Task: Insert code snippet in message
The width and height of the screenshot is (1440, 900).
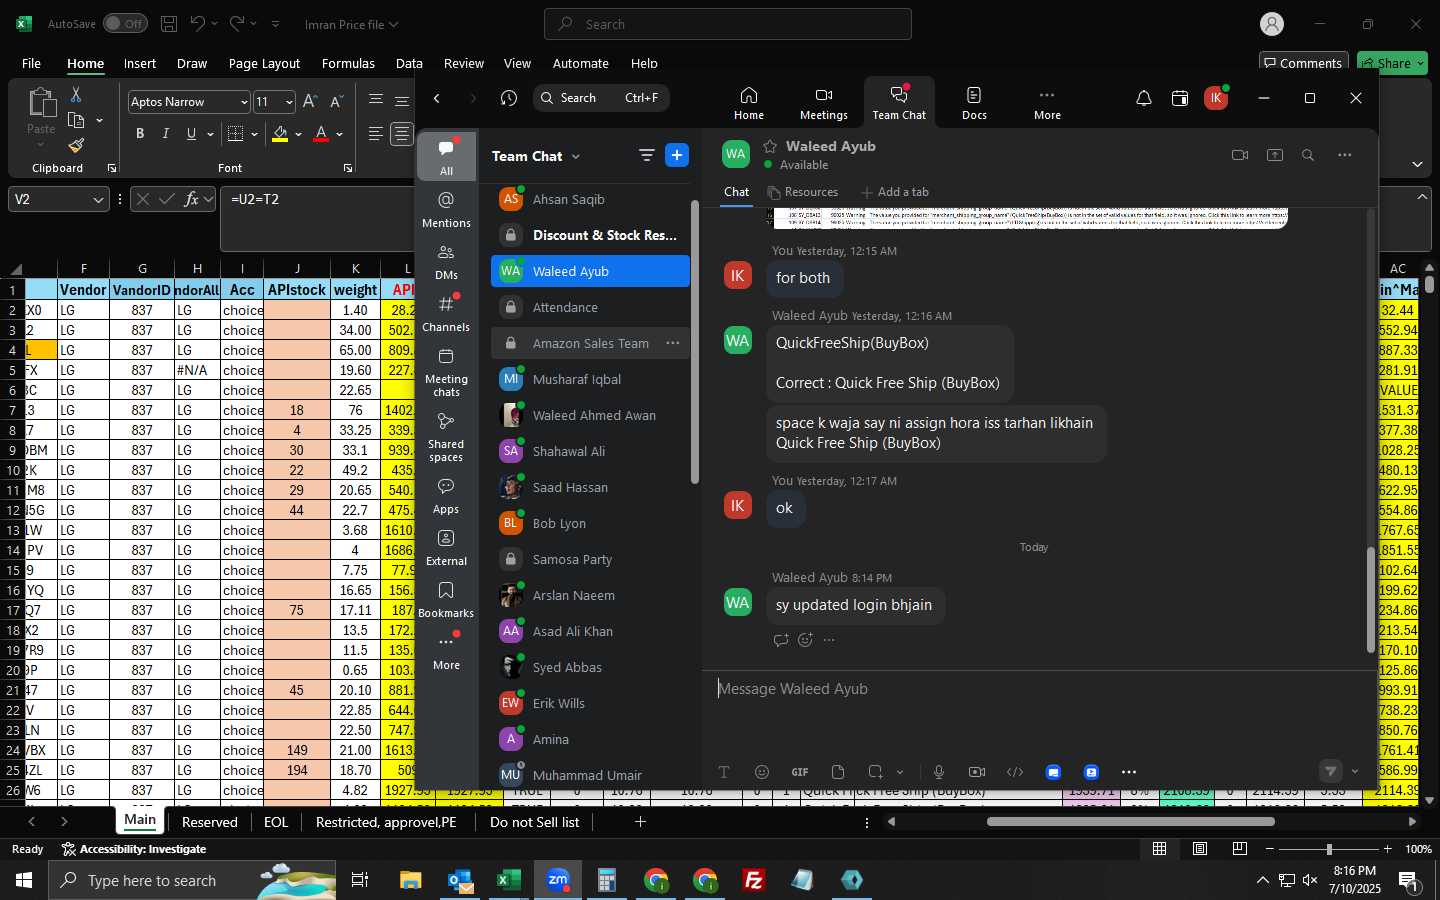Action: coord(1015,772)
